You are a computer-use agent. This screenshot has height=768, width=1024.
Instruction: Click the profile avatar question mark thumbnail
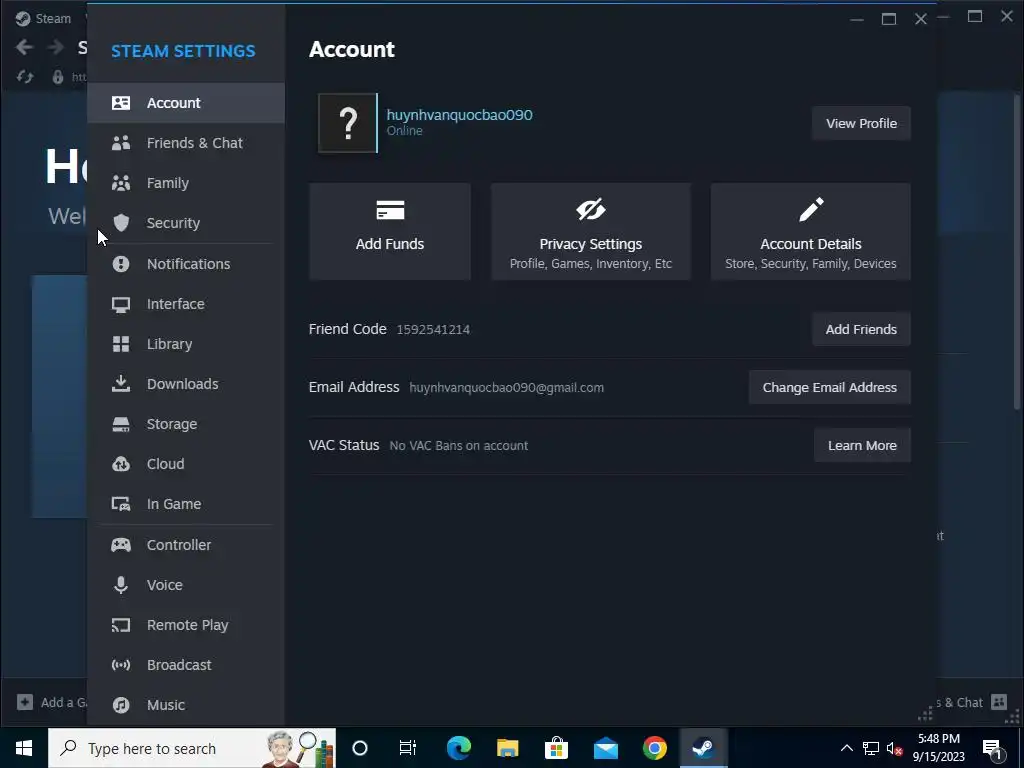(x=347, y=123)
